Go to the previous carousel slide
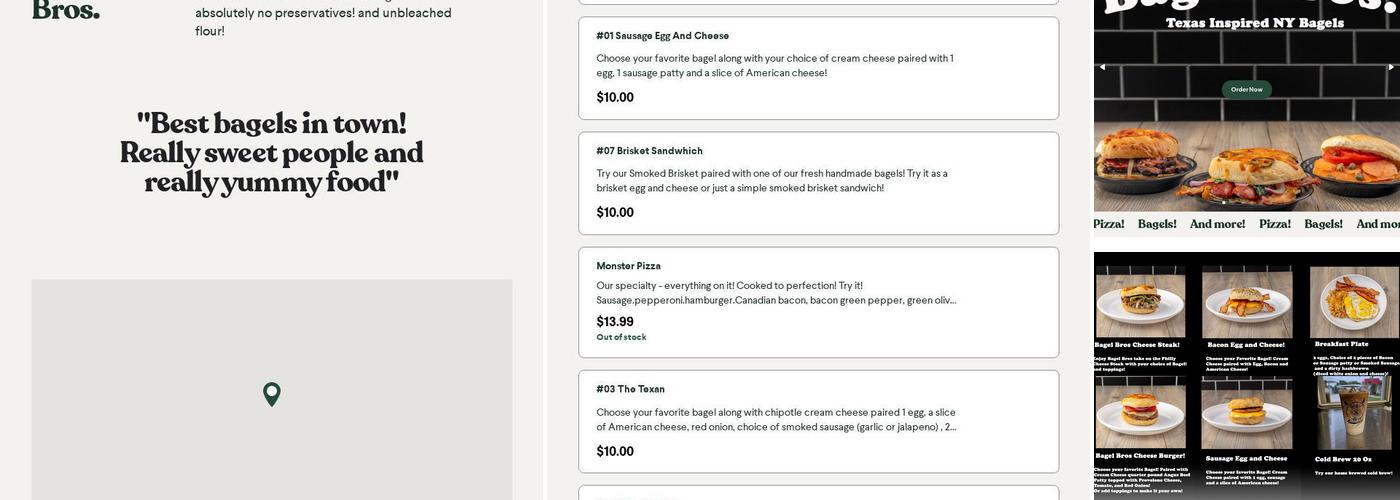The image size is (1400, 500). point(1102,67)
